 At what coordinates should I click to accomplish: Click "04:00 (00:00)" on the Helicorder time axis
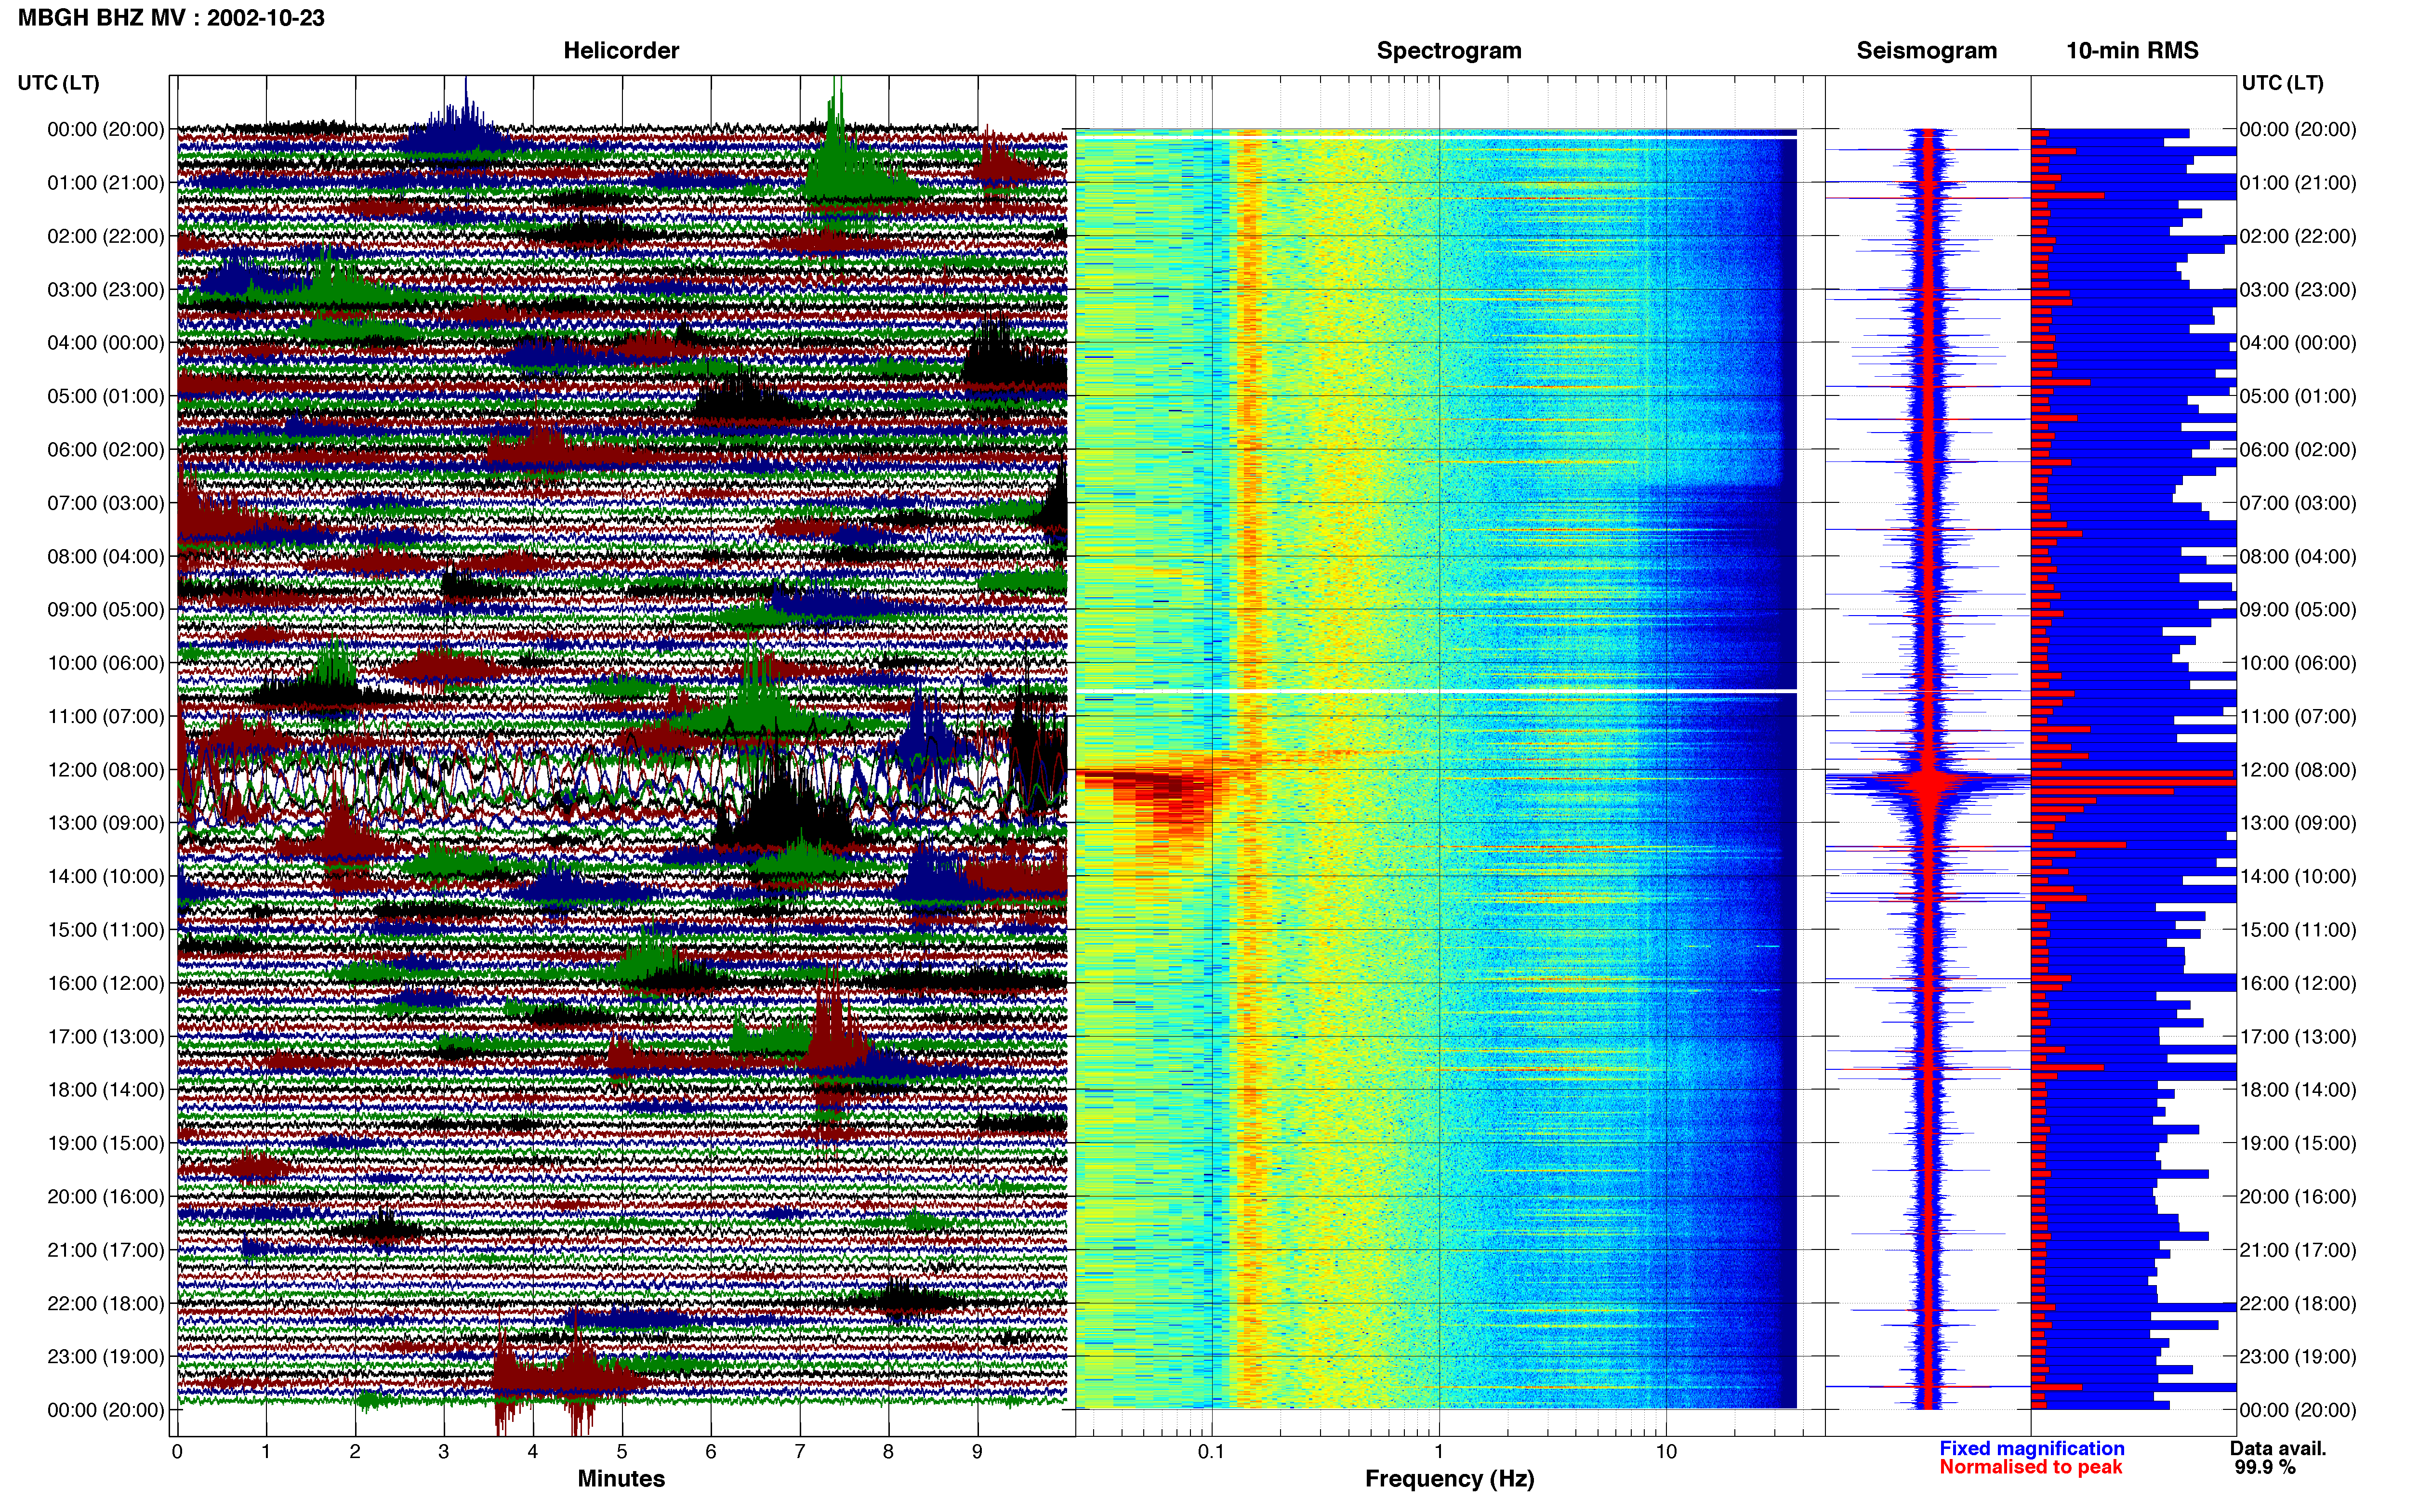click(106, 343)
